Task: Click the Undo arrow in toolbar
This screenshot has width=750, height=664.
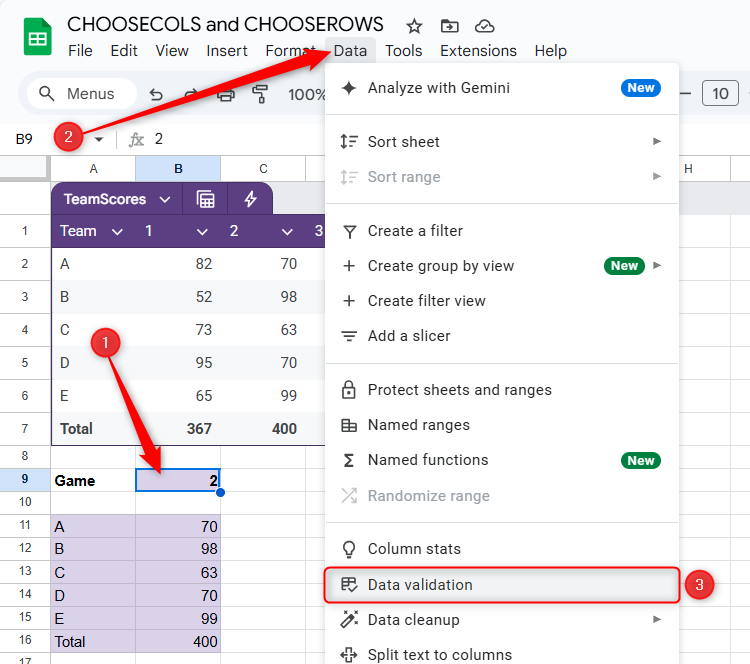Action: click(x=156, y=95)
